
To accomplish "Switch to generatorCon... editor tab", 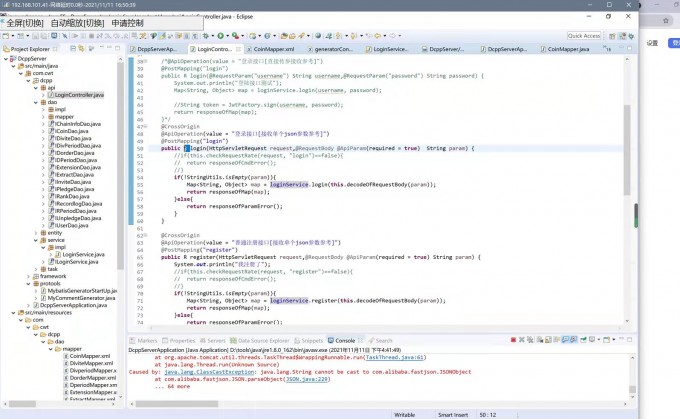I will tap(333, 49).
